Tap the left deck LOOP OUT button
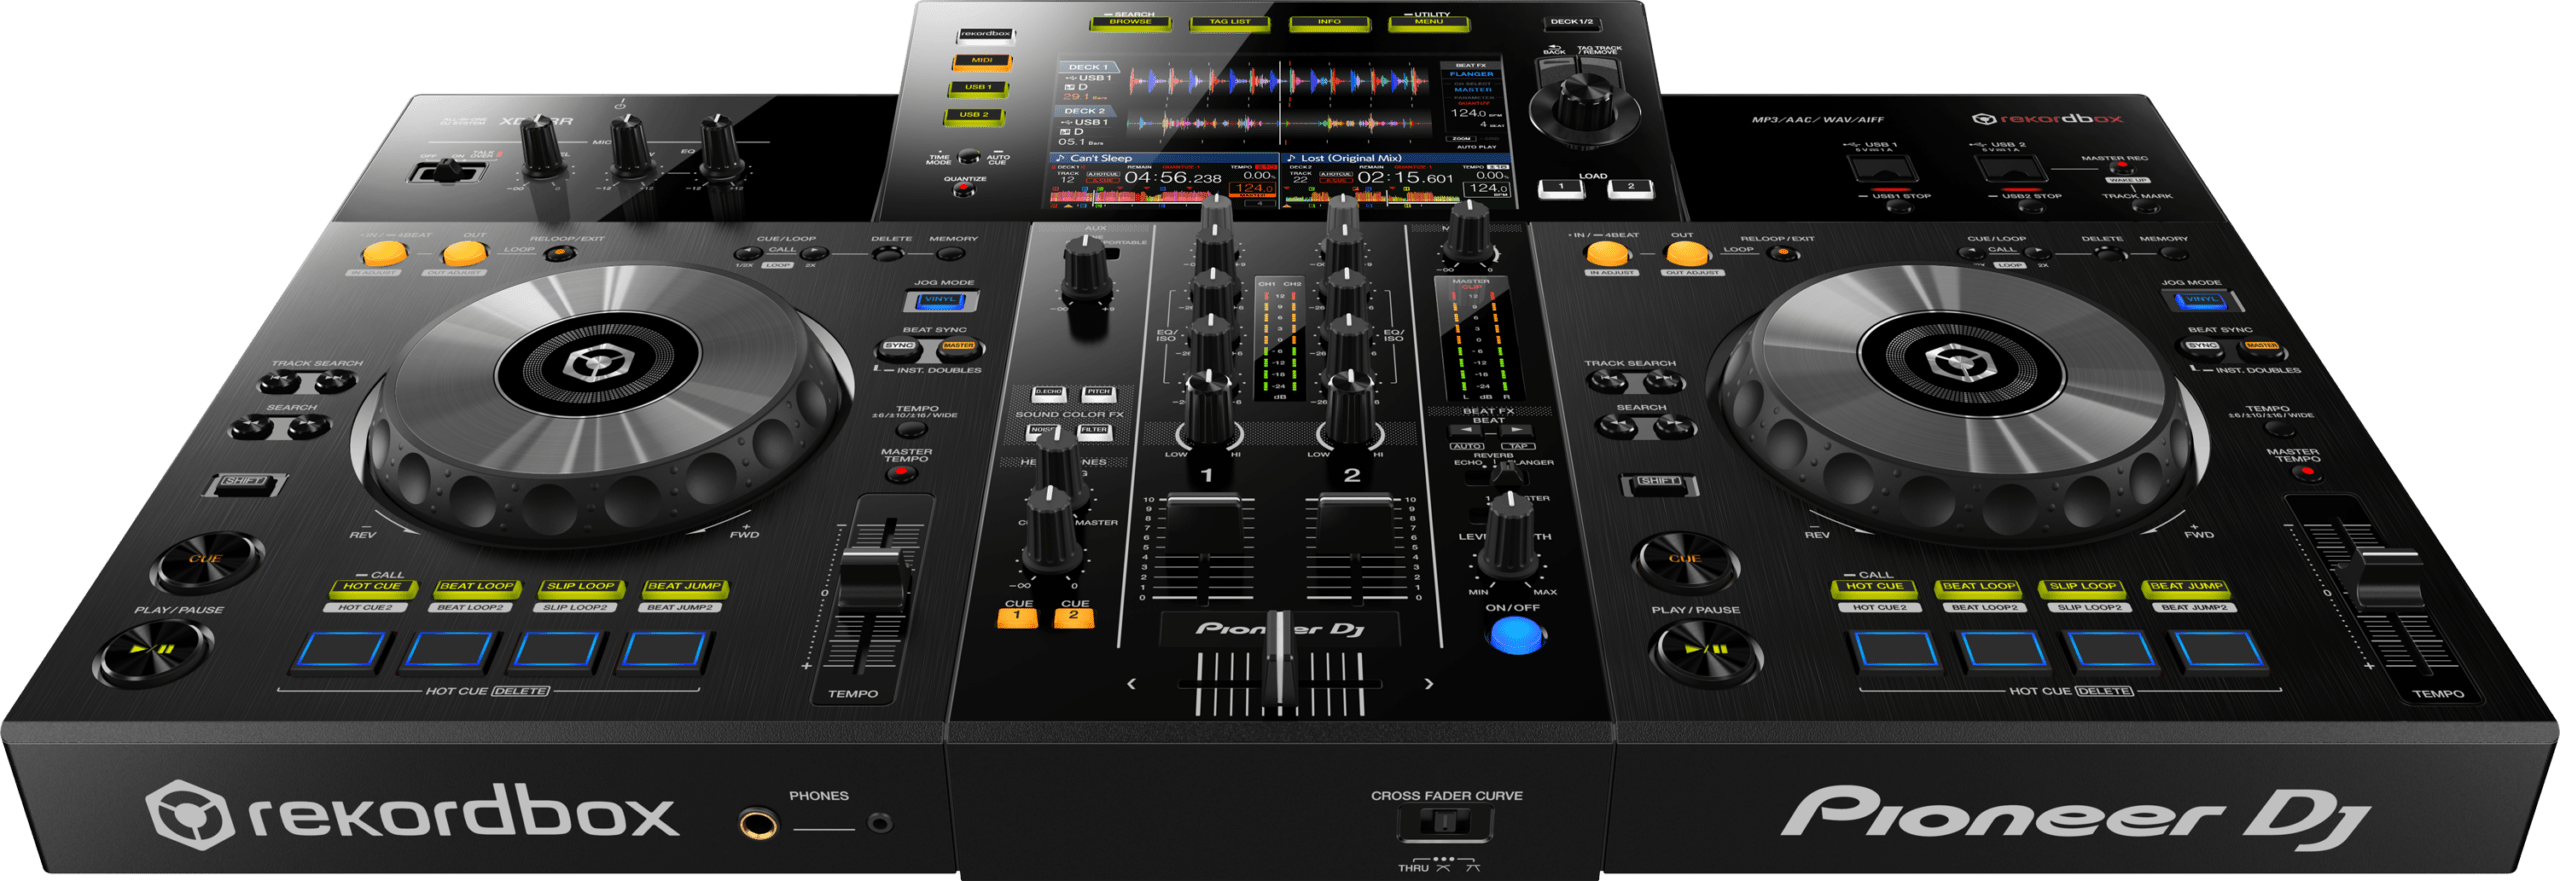Screen dimensions: 2560x881 465,252
